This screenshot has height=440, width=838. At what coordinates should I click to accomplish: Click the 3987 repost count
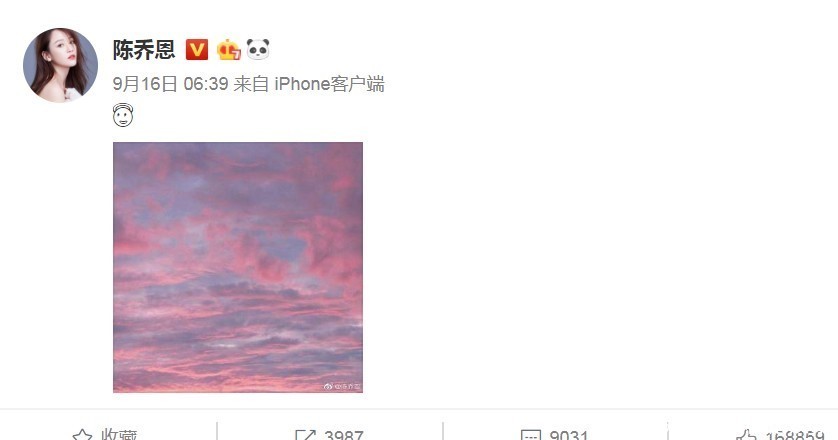point(344,435)
